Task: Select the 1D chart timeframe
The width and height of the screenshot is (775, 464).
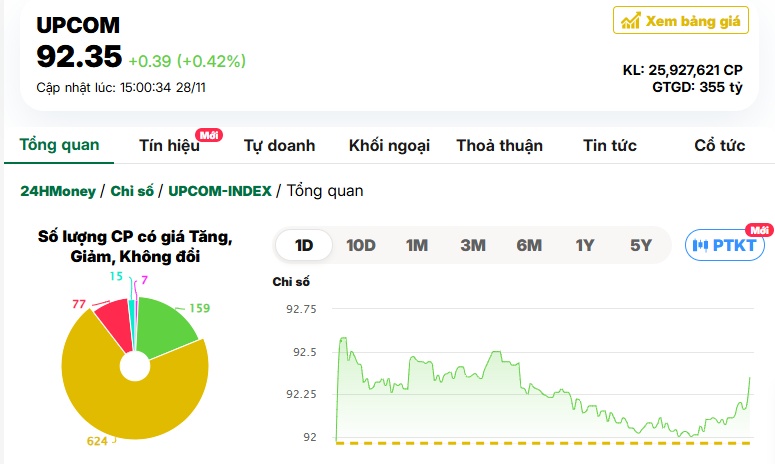Action: click(x=304, y=245)
